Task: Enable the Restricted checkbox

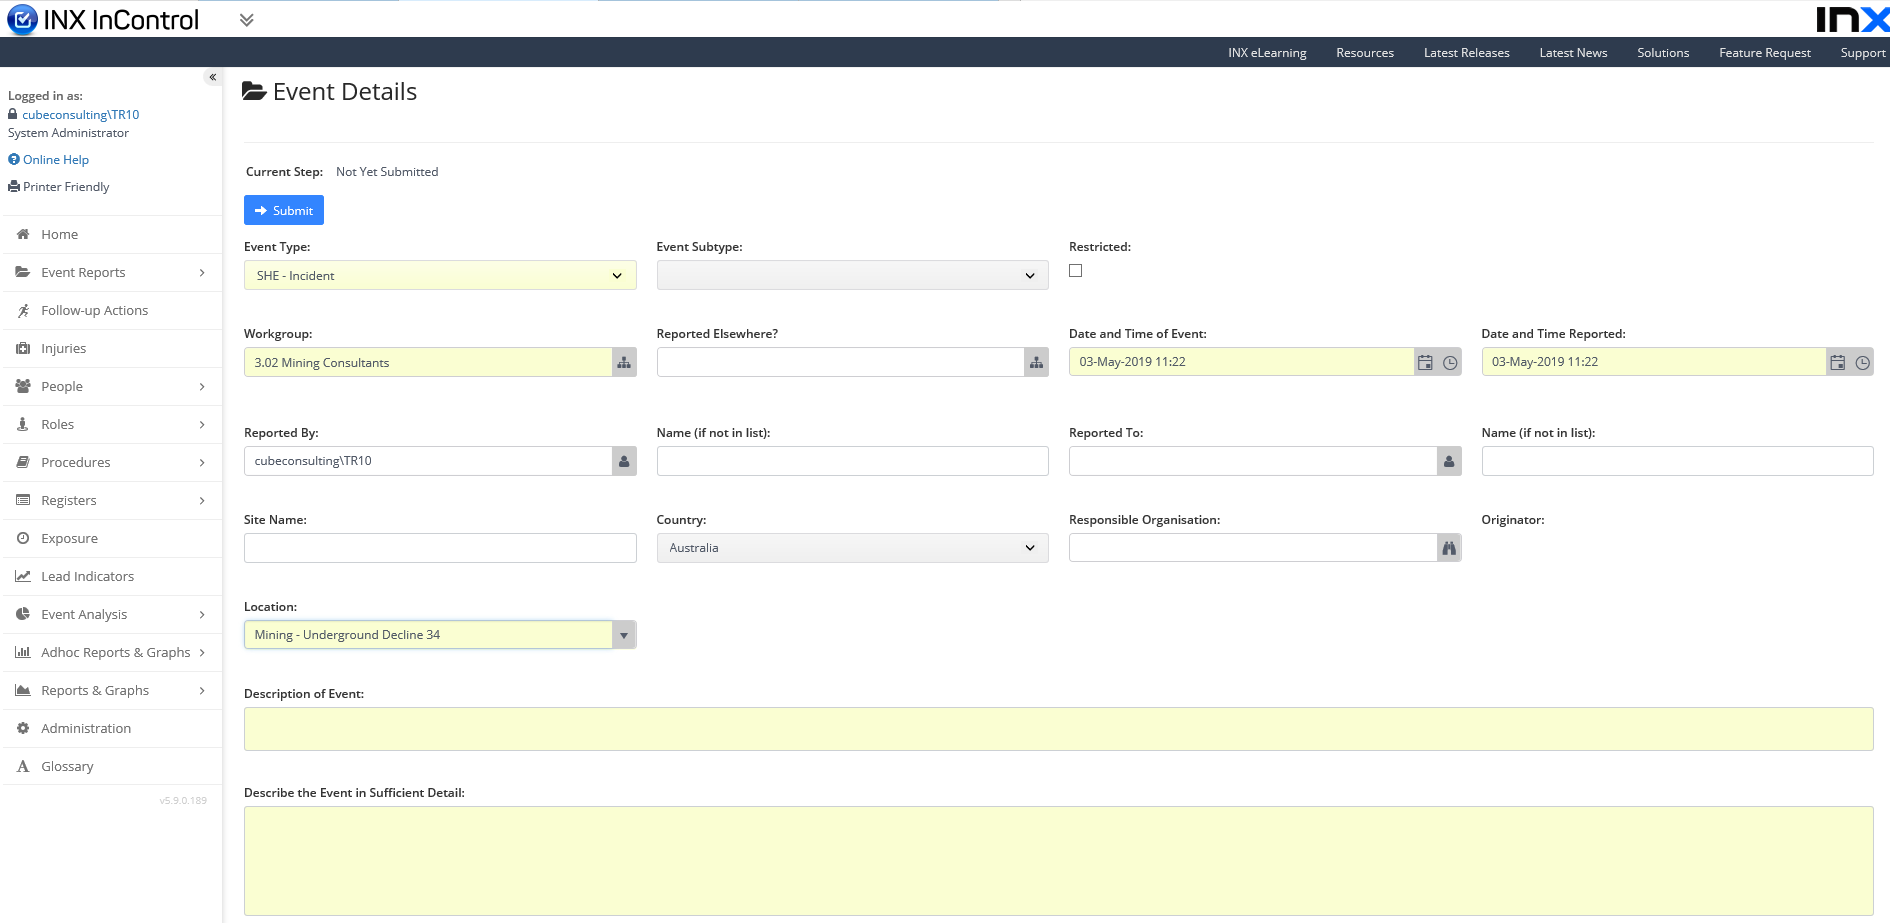Action: [1075, 270]
